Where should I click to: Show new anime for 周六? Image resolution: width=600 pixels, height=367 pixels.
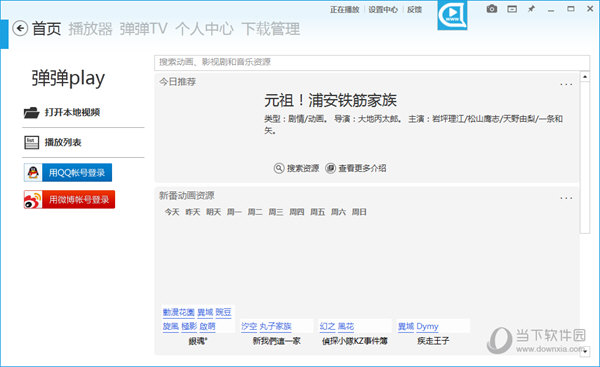pos(338,212)
